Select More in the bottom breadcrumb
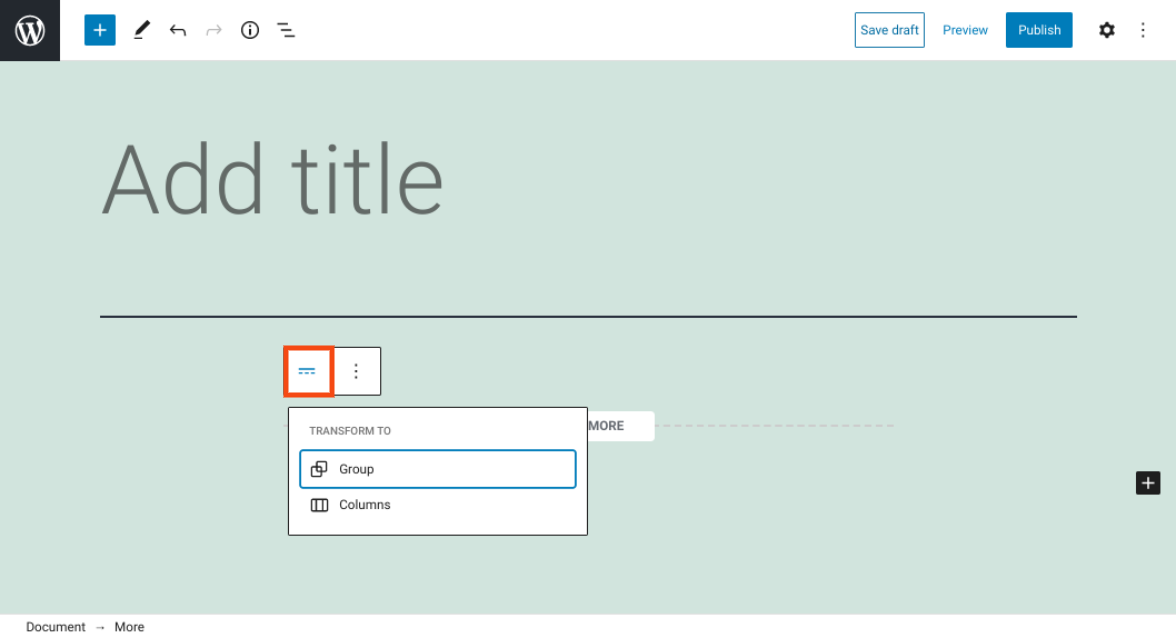This screenshot has width=1176, height=638. (129, 627)
